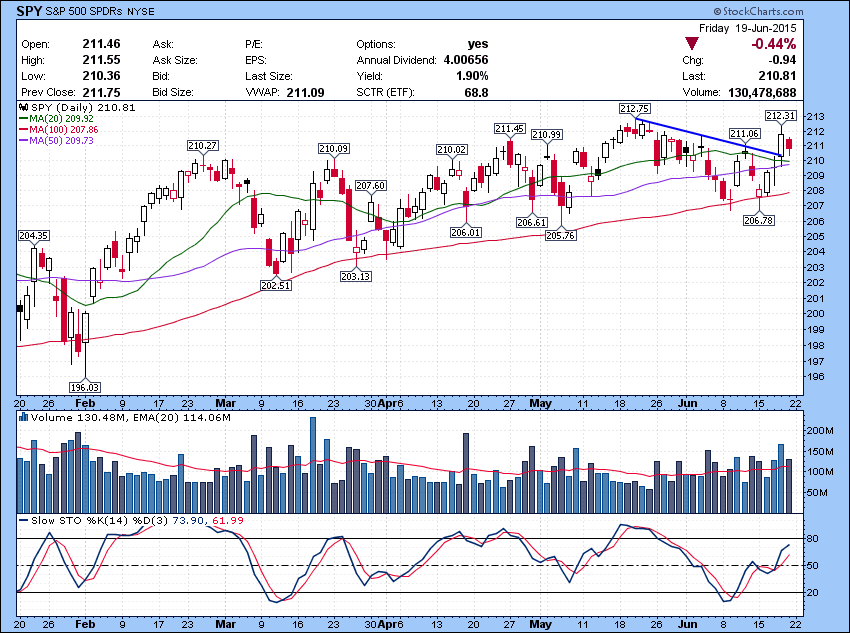Click the 211.06 price annotation

tap(744, 134)
